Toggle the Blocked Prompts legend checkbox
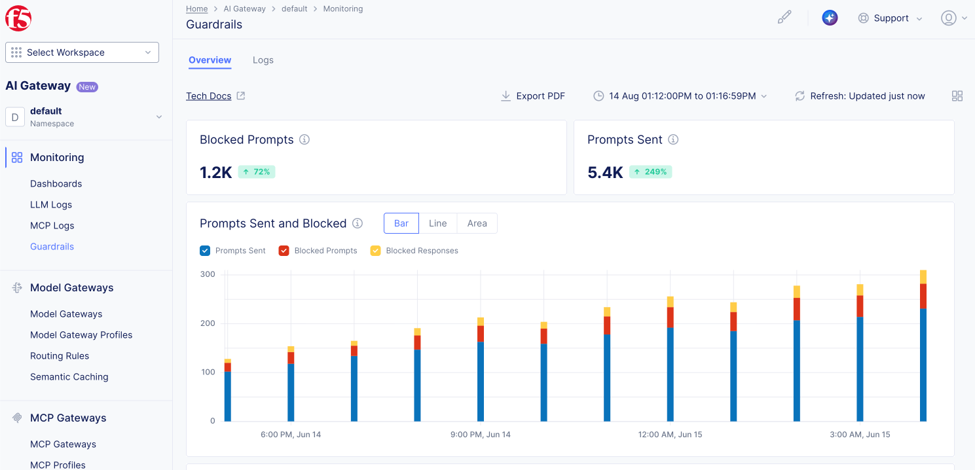 [x=284, y=251]
